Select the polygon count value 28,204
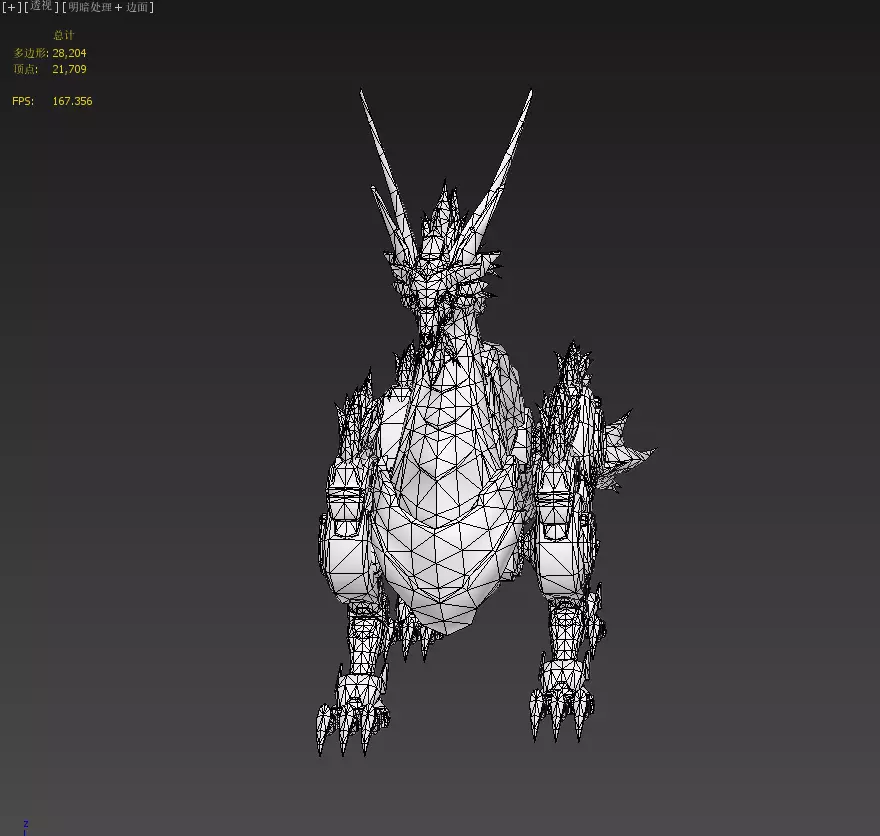Image resolution: width=880 pixels, height=836 pixels. (69, 53)
